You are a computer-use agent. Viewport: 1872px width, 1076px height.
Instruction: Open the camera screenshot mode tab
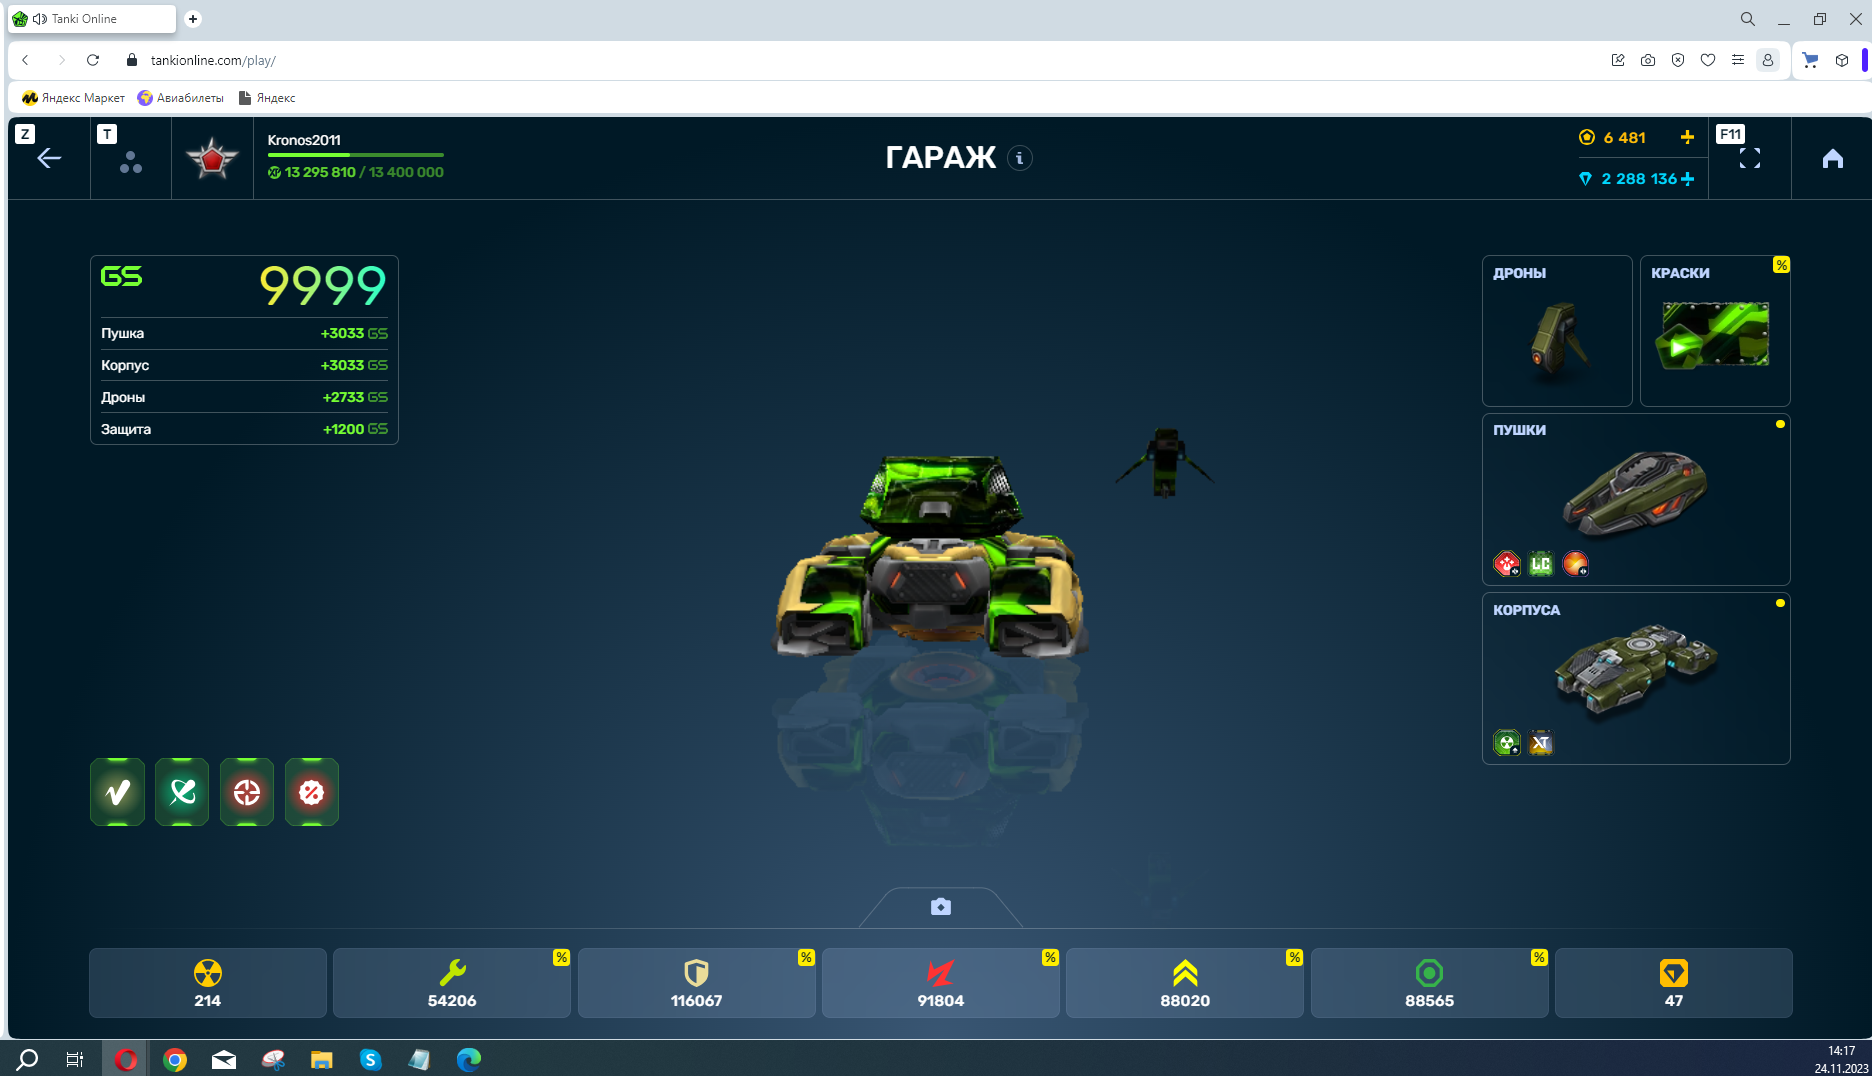[941, 907]
